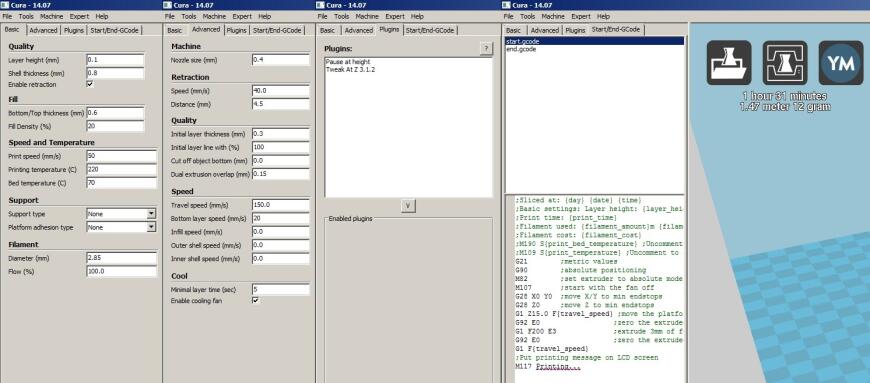
Task: Click the Cura title icon in Basic-tab window
Action: 6,5
